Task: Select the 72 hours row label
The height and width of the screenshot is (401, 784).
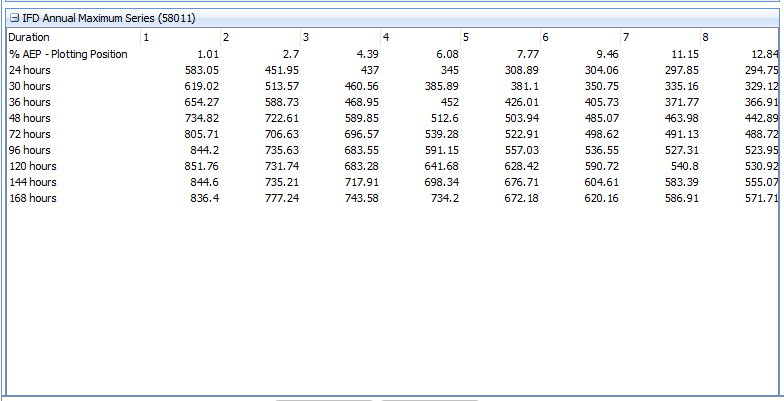Action: (29, 134)
